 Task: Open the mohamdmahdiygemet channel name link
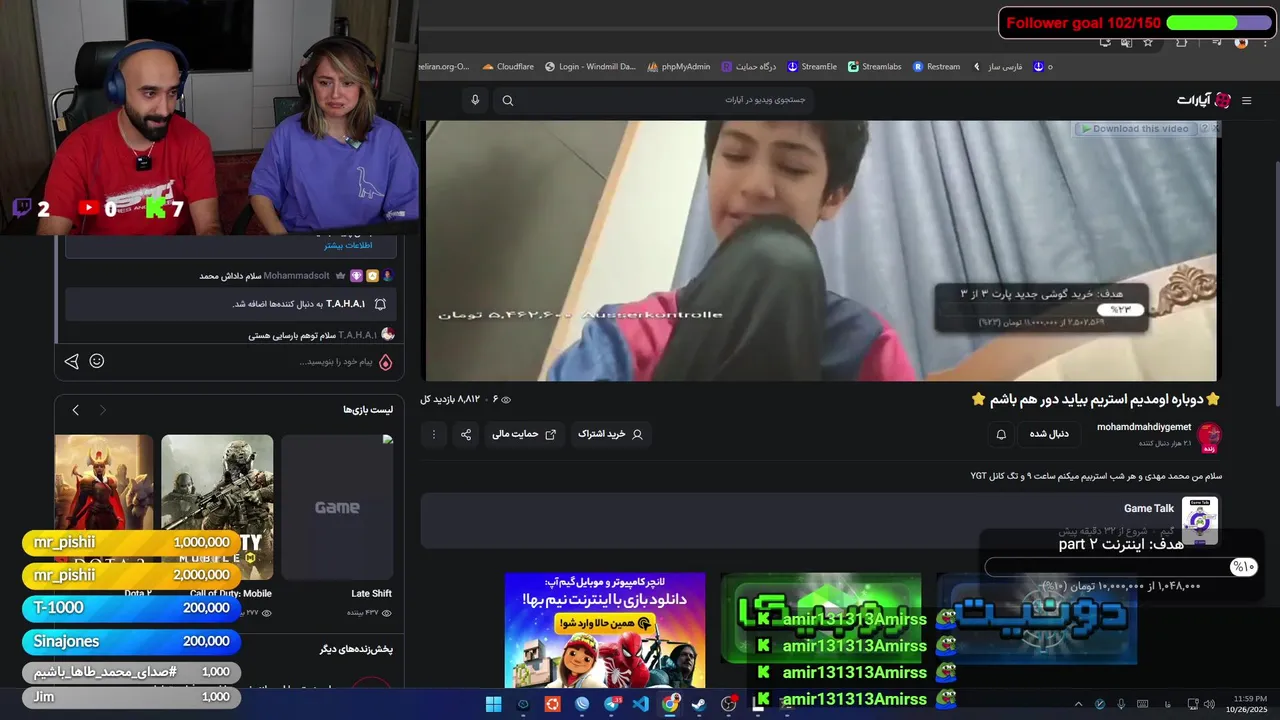pos(1144,427)
